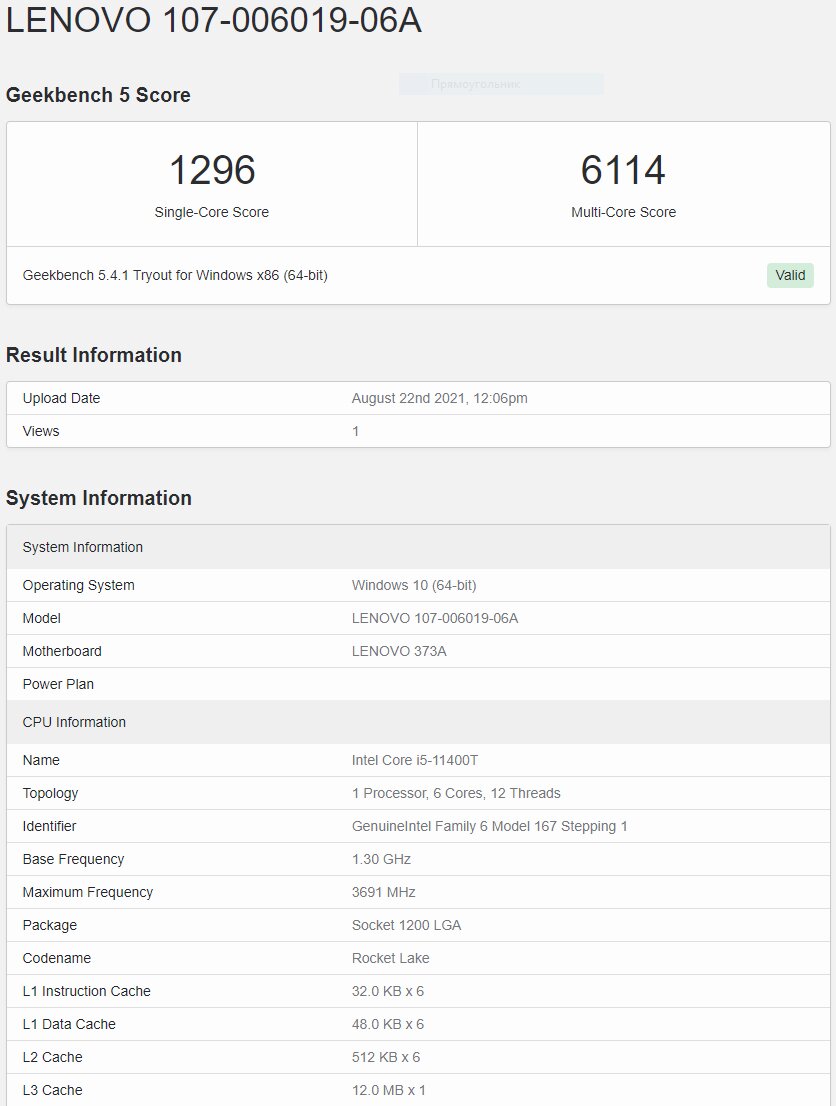The width and height of the screenshot is (836, 1106).
Task: Select the 'Rocket Lake' codename value
Action: tap(391, 959)
